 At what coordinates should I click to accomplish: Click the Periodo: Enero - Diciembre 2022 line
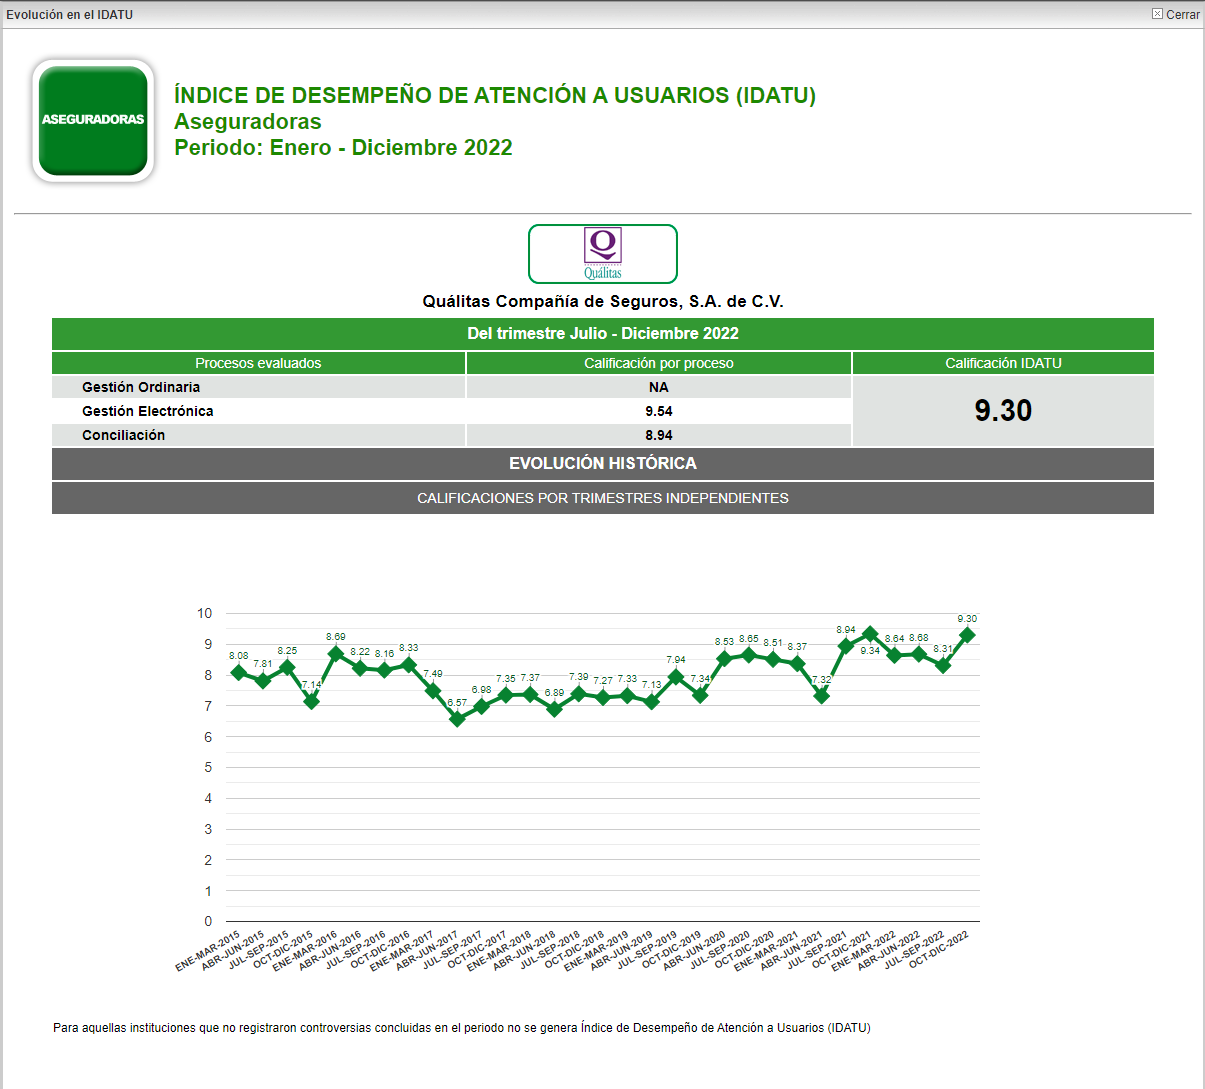(343, 147)
